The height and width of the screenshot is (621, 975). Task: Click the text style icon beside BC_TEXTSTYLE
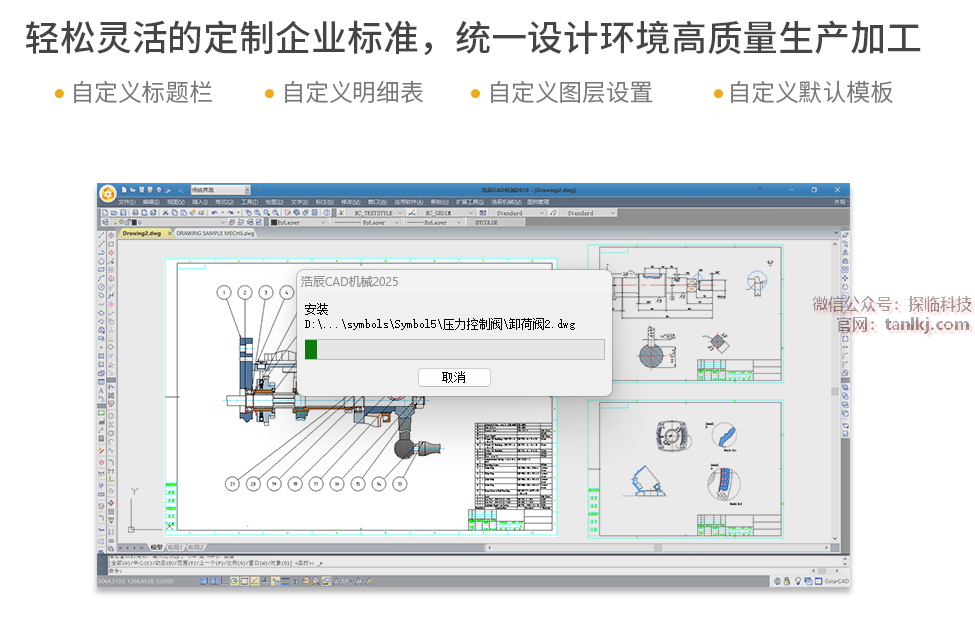tap(341, 213)
